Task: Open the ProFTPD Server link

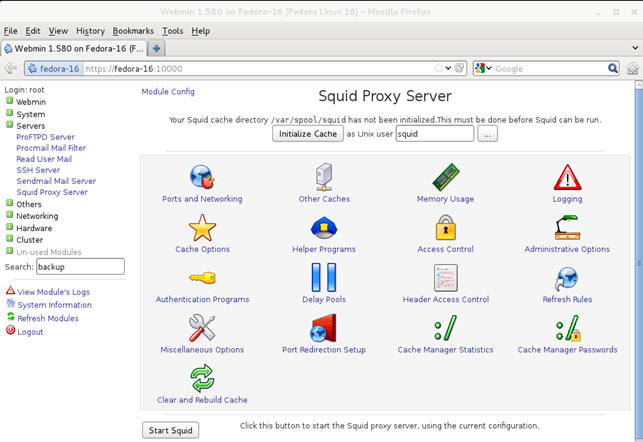Action: point(46,137)
